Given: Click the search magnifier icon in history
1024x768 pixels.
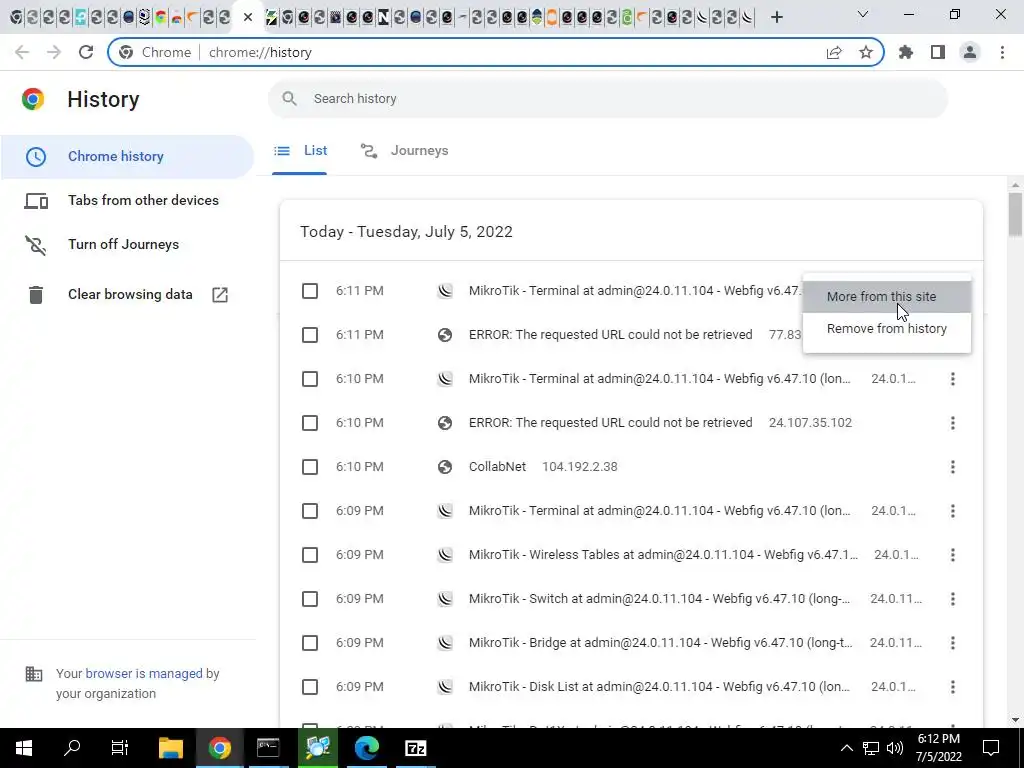Looking at the screenshot, I should [x=289, y=99].
